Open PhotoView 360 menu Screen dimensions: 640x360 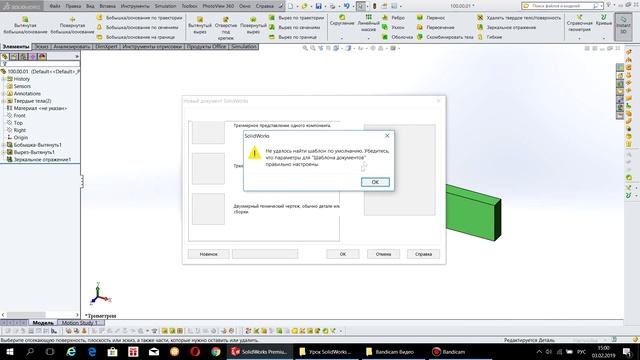[x=218, y=6]
